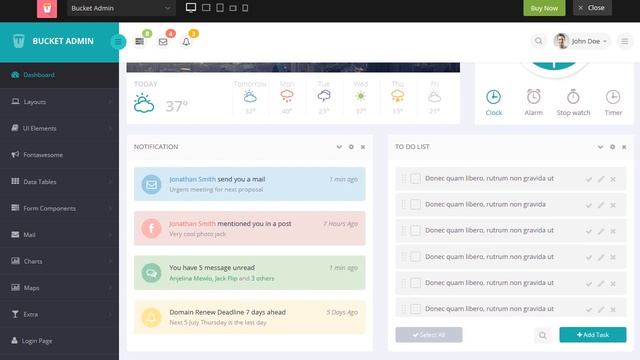This screenshot has width=640, height=360.
Task: Edit the first to-do item with pencil
Action: (x=601, y=179)
